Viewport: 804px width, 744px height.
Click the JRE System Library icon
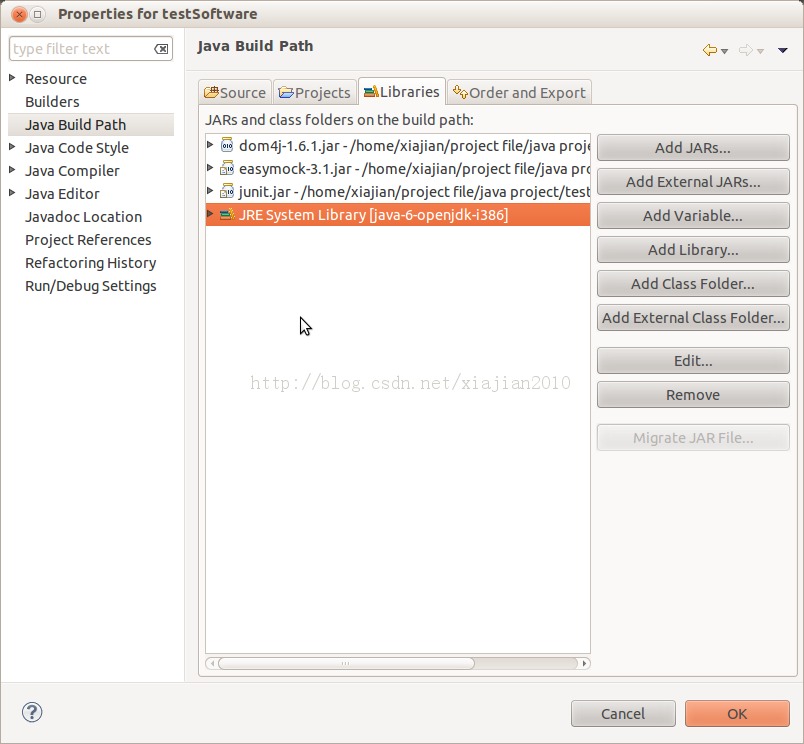[226, 214]
